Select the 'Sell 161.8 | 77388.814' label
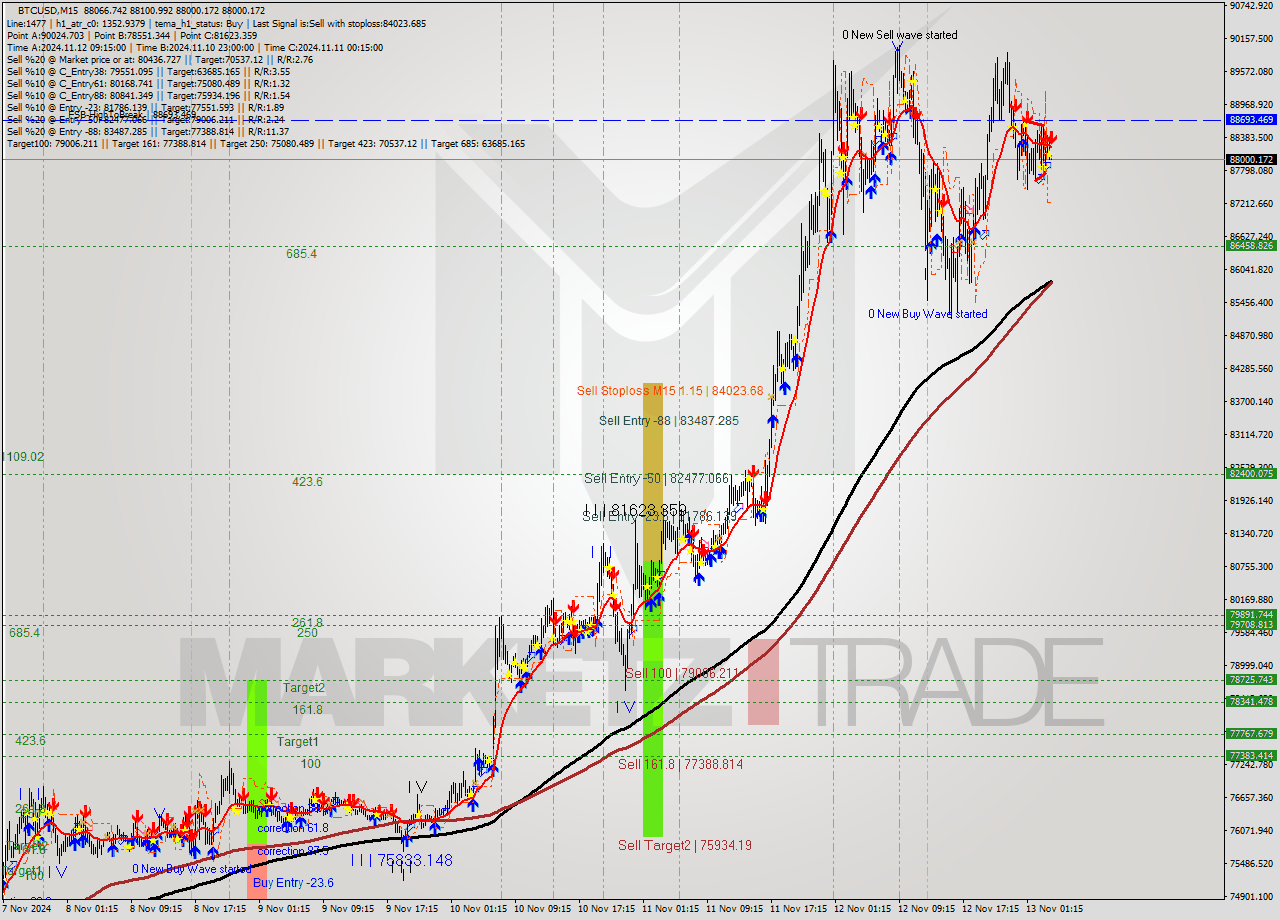The width and height of the screenshot is (1280, 920). (x=680, y=764)
